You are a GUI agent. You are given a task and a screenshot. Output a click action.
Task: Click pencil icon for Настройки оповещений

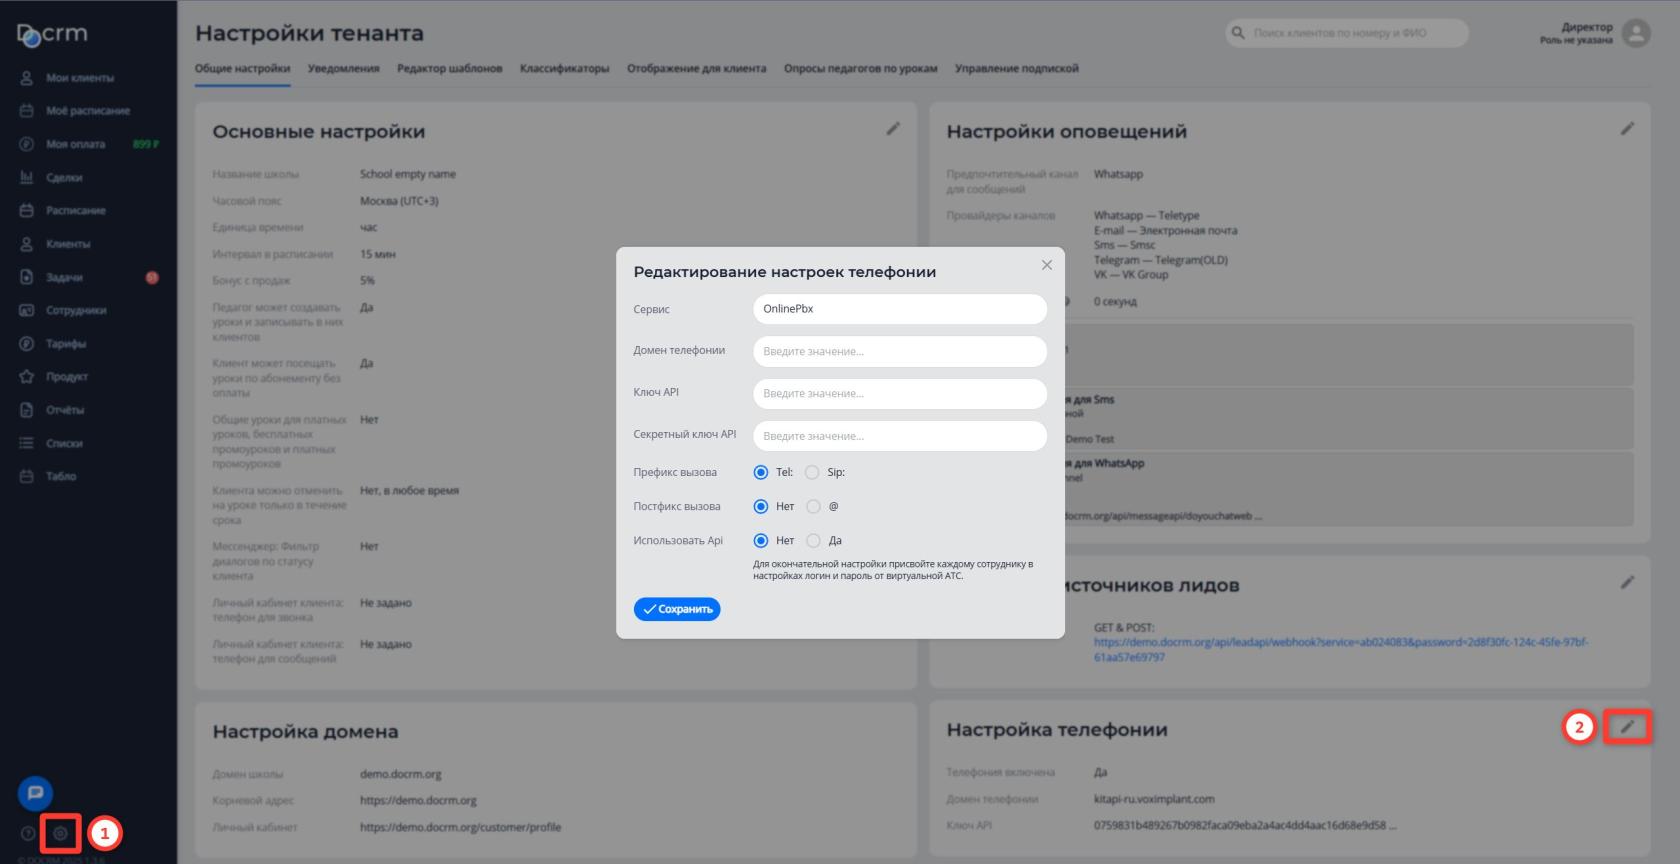[x=1627, y=129]
